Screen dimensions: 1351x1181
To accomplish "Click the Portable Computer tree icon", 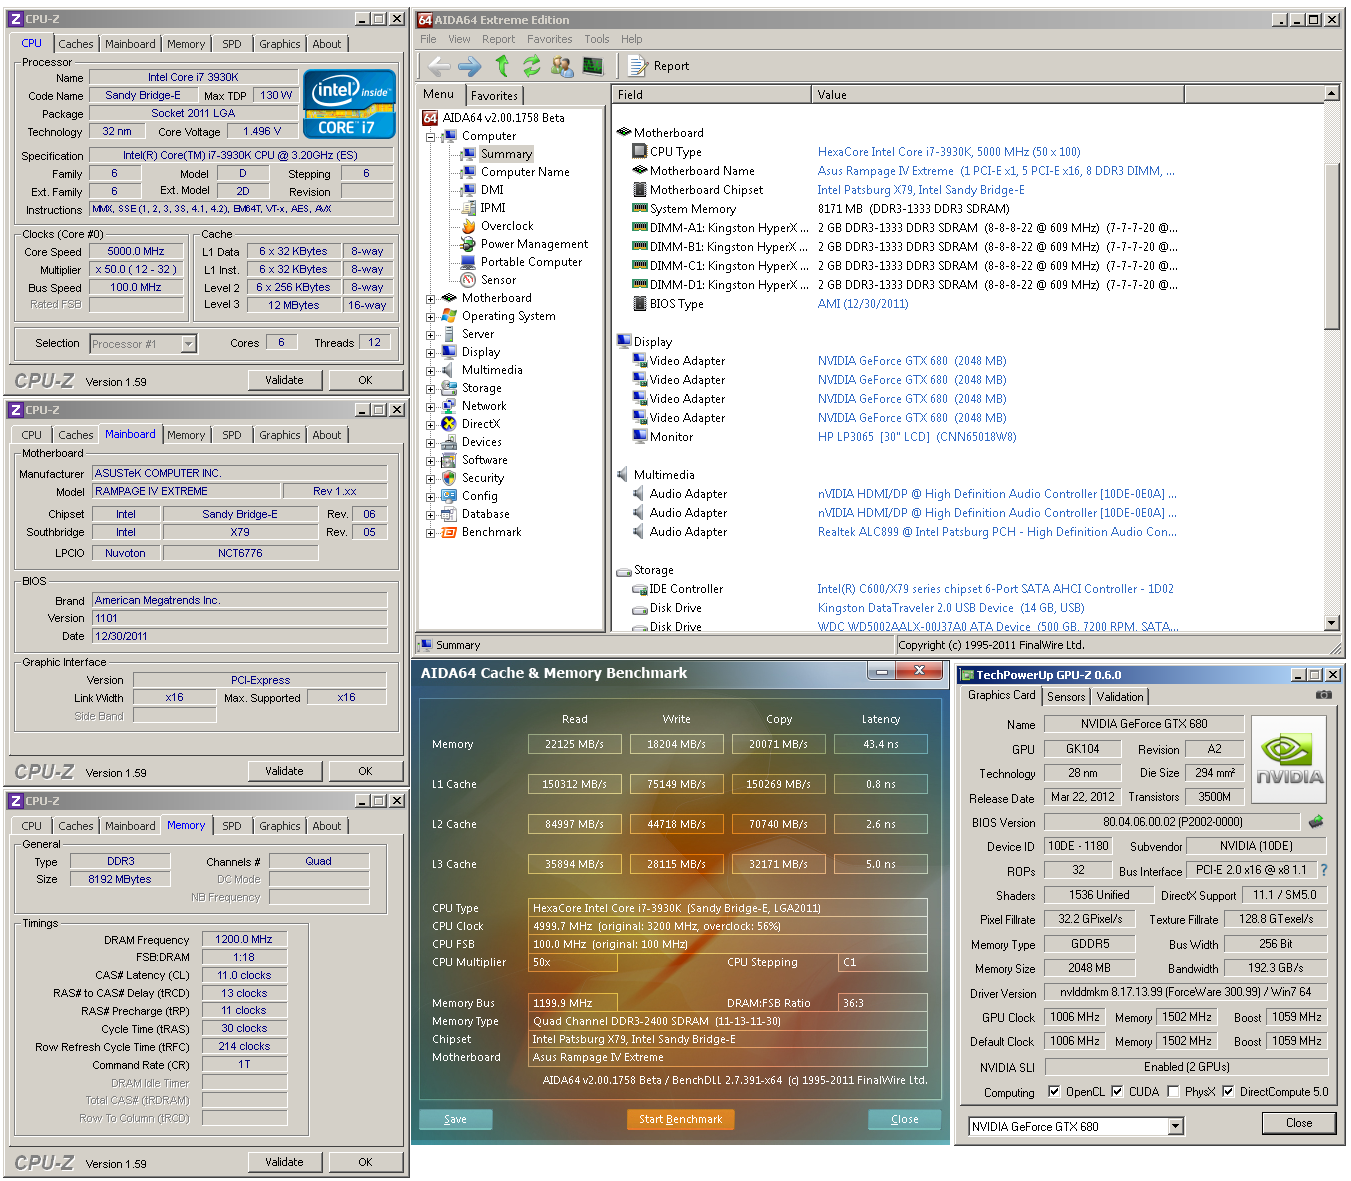I will [468, 262].
